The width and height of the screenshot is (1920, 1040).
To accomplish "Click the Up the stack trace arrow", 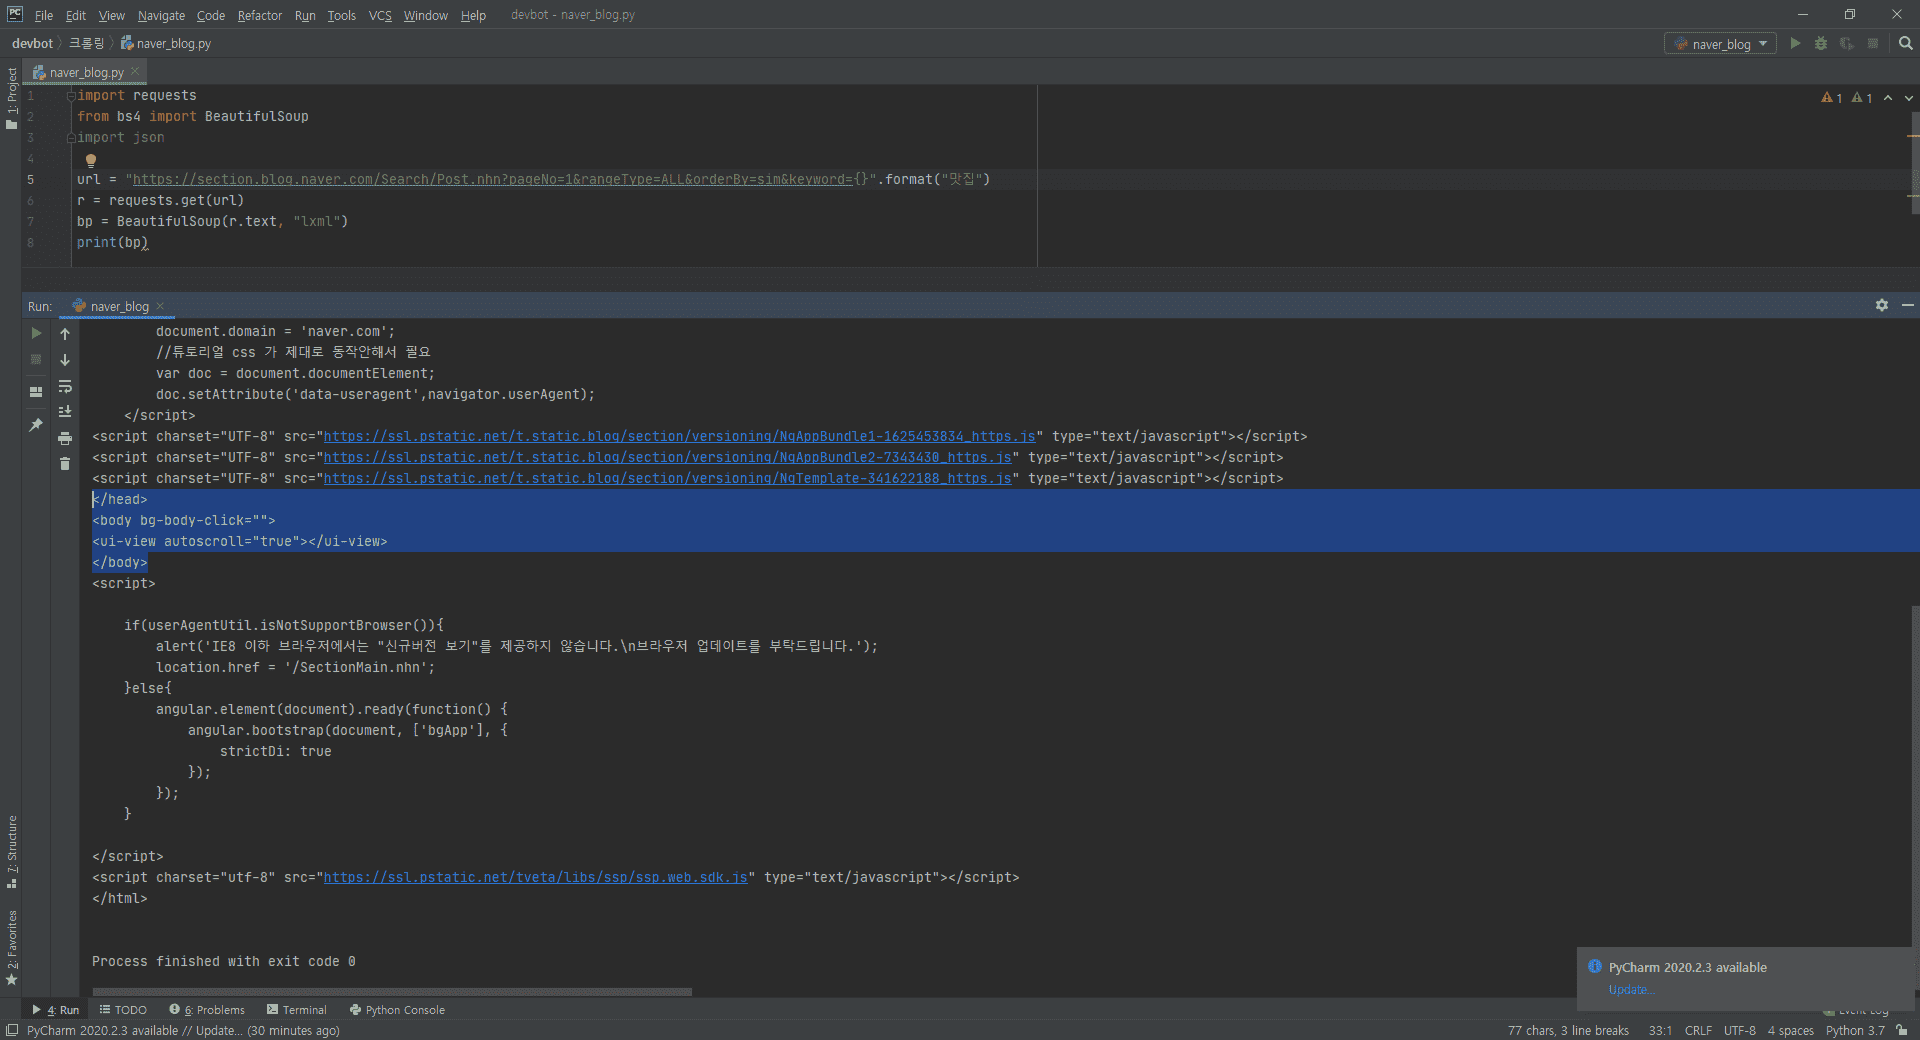I will tap(65, 333).
